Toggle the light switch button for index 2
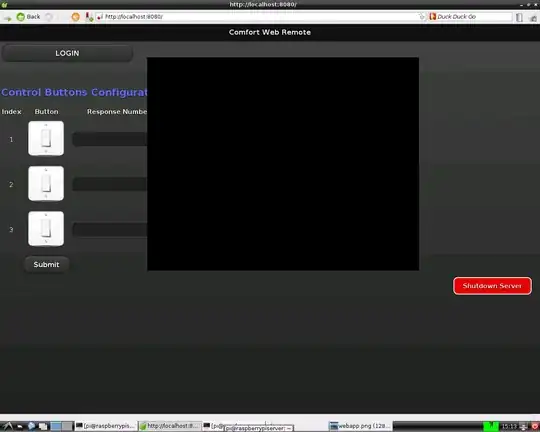This screenshot has width=540, height=432. coord(46,184)
